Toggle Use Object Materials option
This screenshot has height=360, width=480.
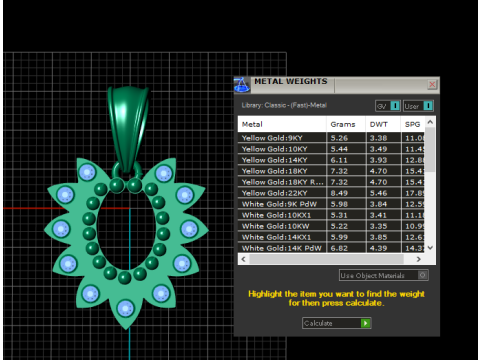point(384,275)
